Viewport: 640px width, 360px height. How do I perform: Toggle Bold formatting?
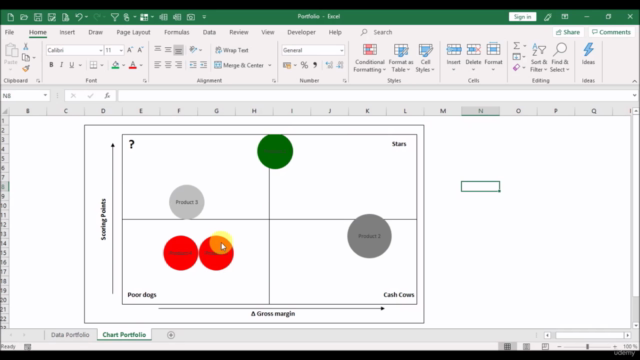click(51, 64)
